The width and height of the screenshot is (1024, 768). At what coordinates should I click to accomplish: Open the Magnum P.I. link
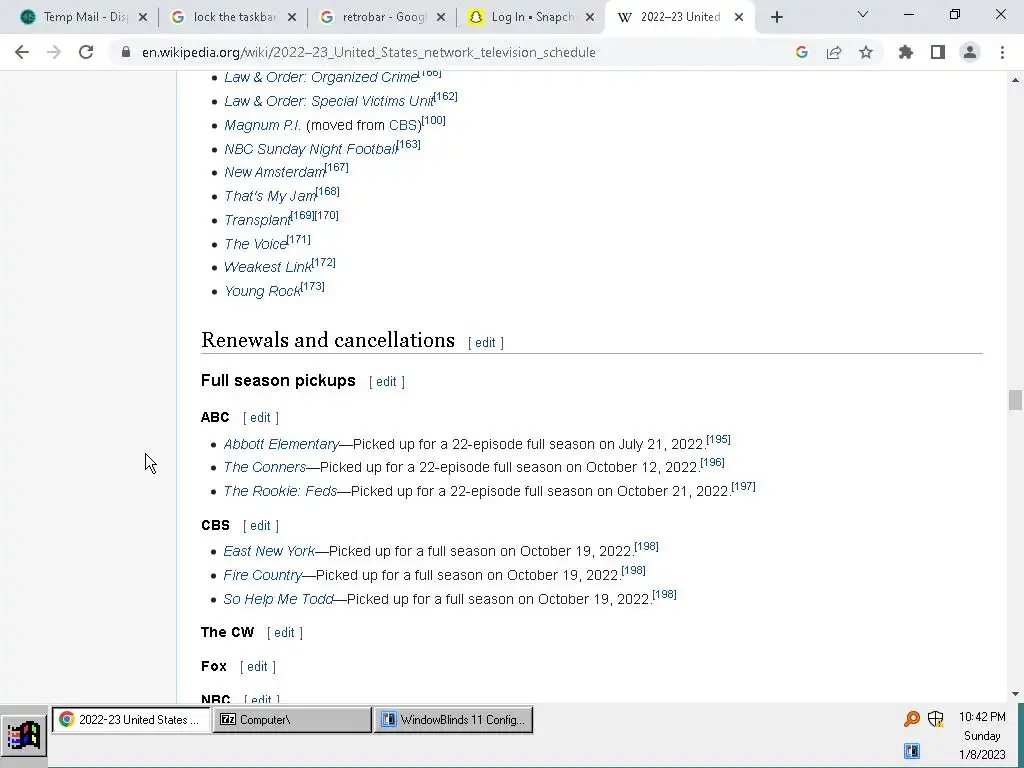(x=262, y=125)
